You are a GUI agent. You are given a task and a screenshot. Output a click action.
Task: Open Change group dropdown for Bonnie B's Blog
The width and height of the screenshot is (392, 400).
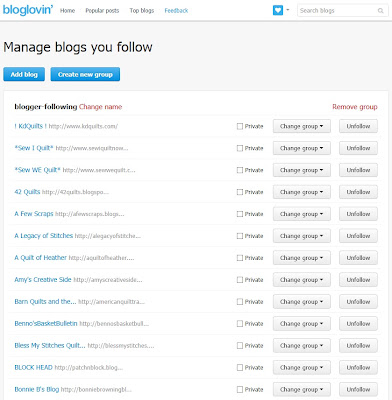click(302, 389)
